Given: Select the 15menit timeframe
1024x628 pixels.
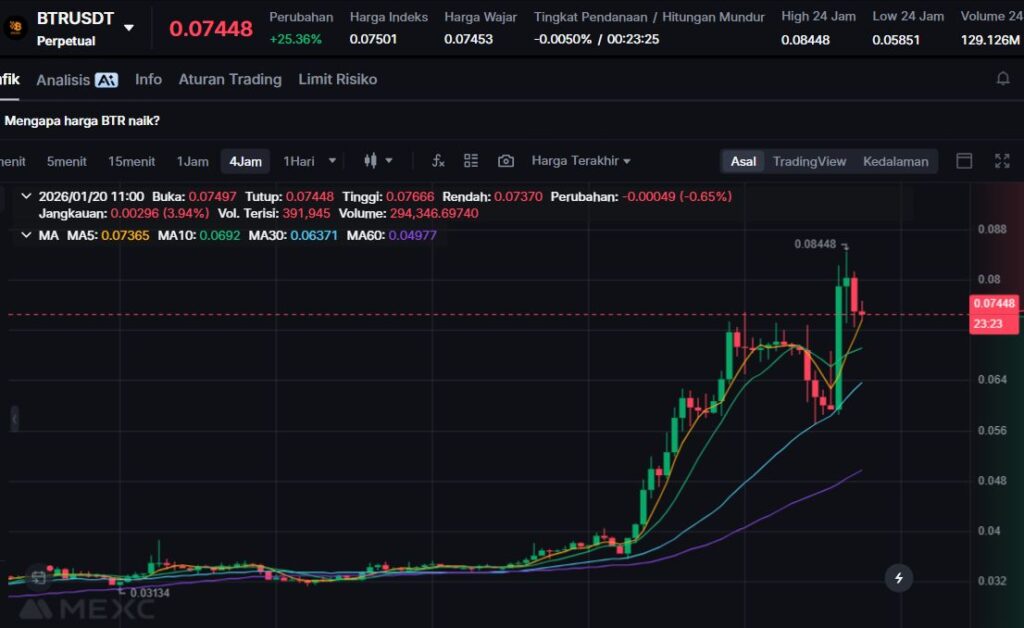Looking at the screenshot, I should pos(131,161).
